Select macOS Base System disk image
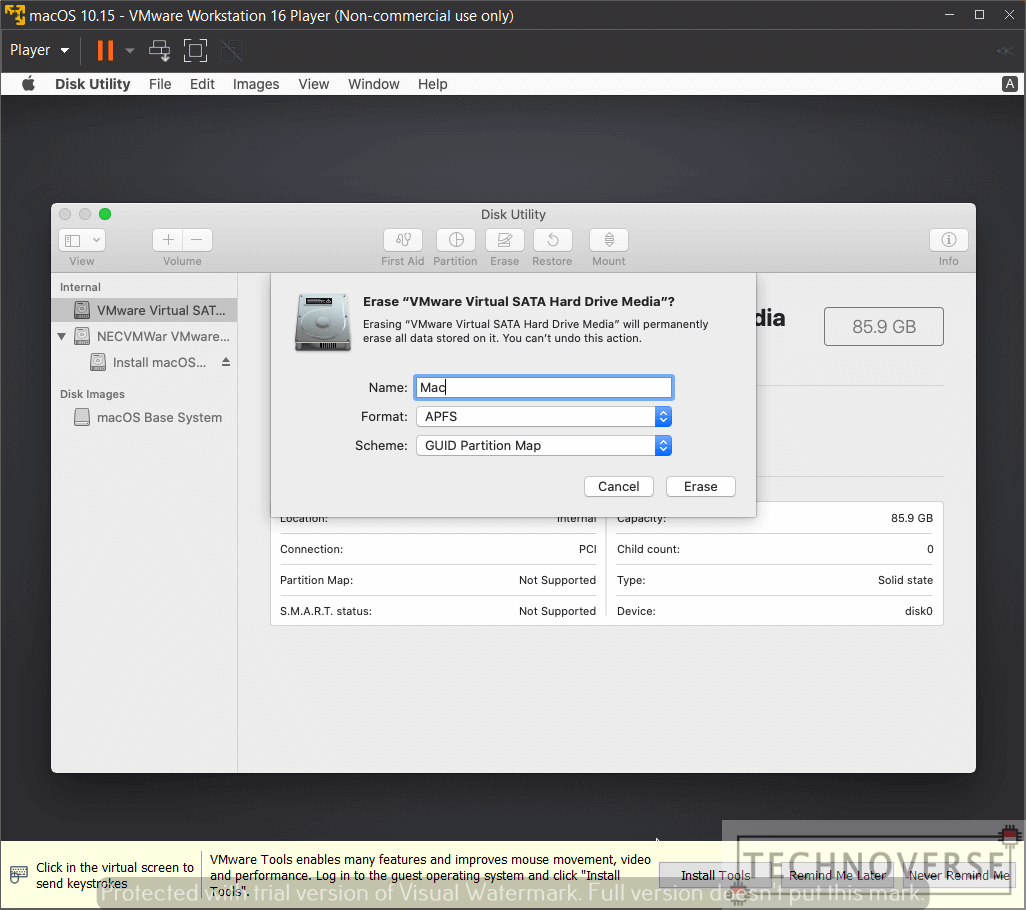Viewport: 1026px width, 910px height. [x=145, y=417]
